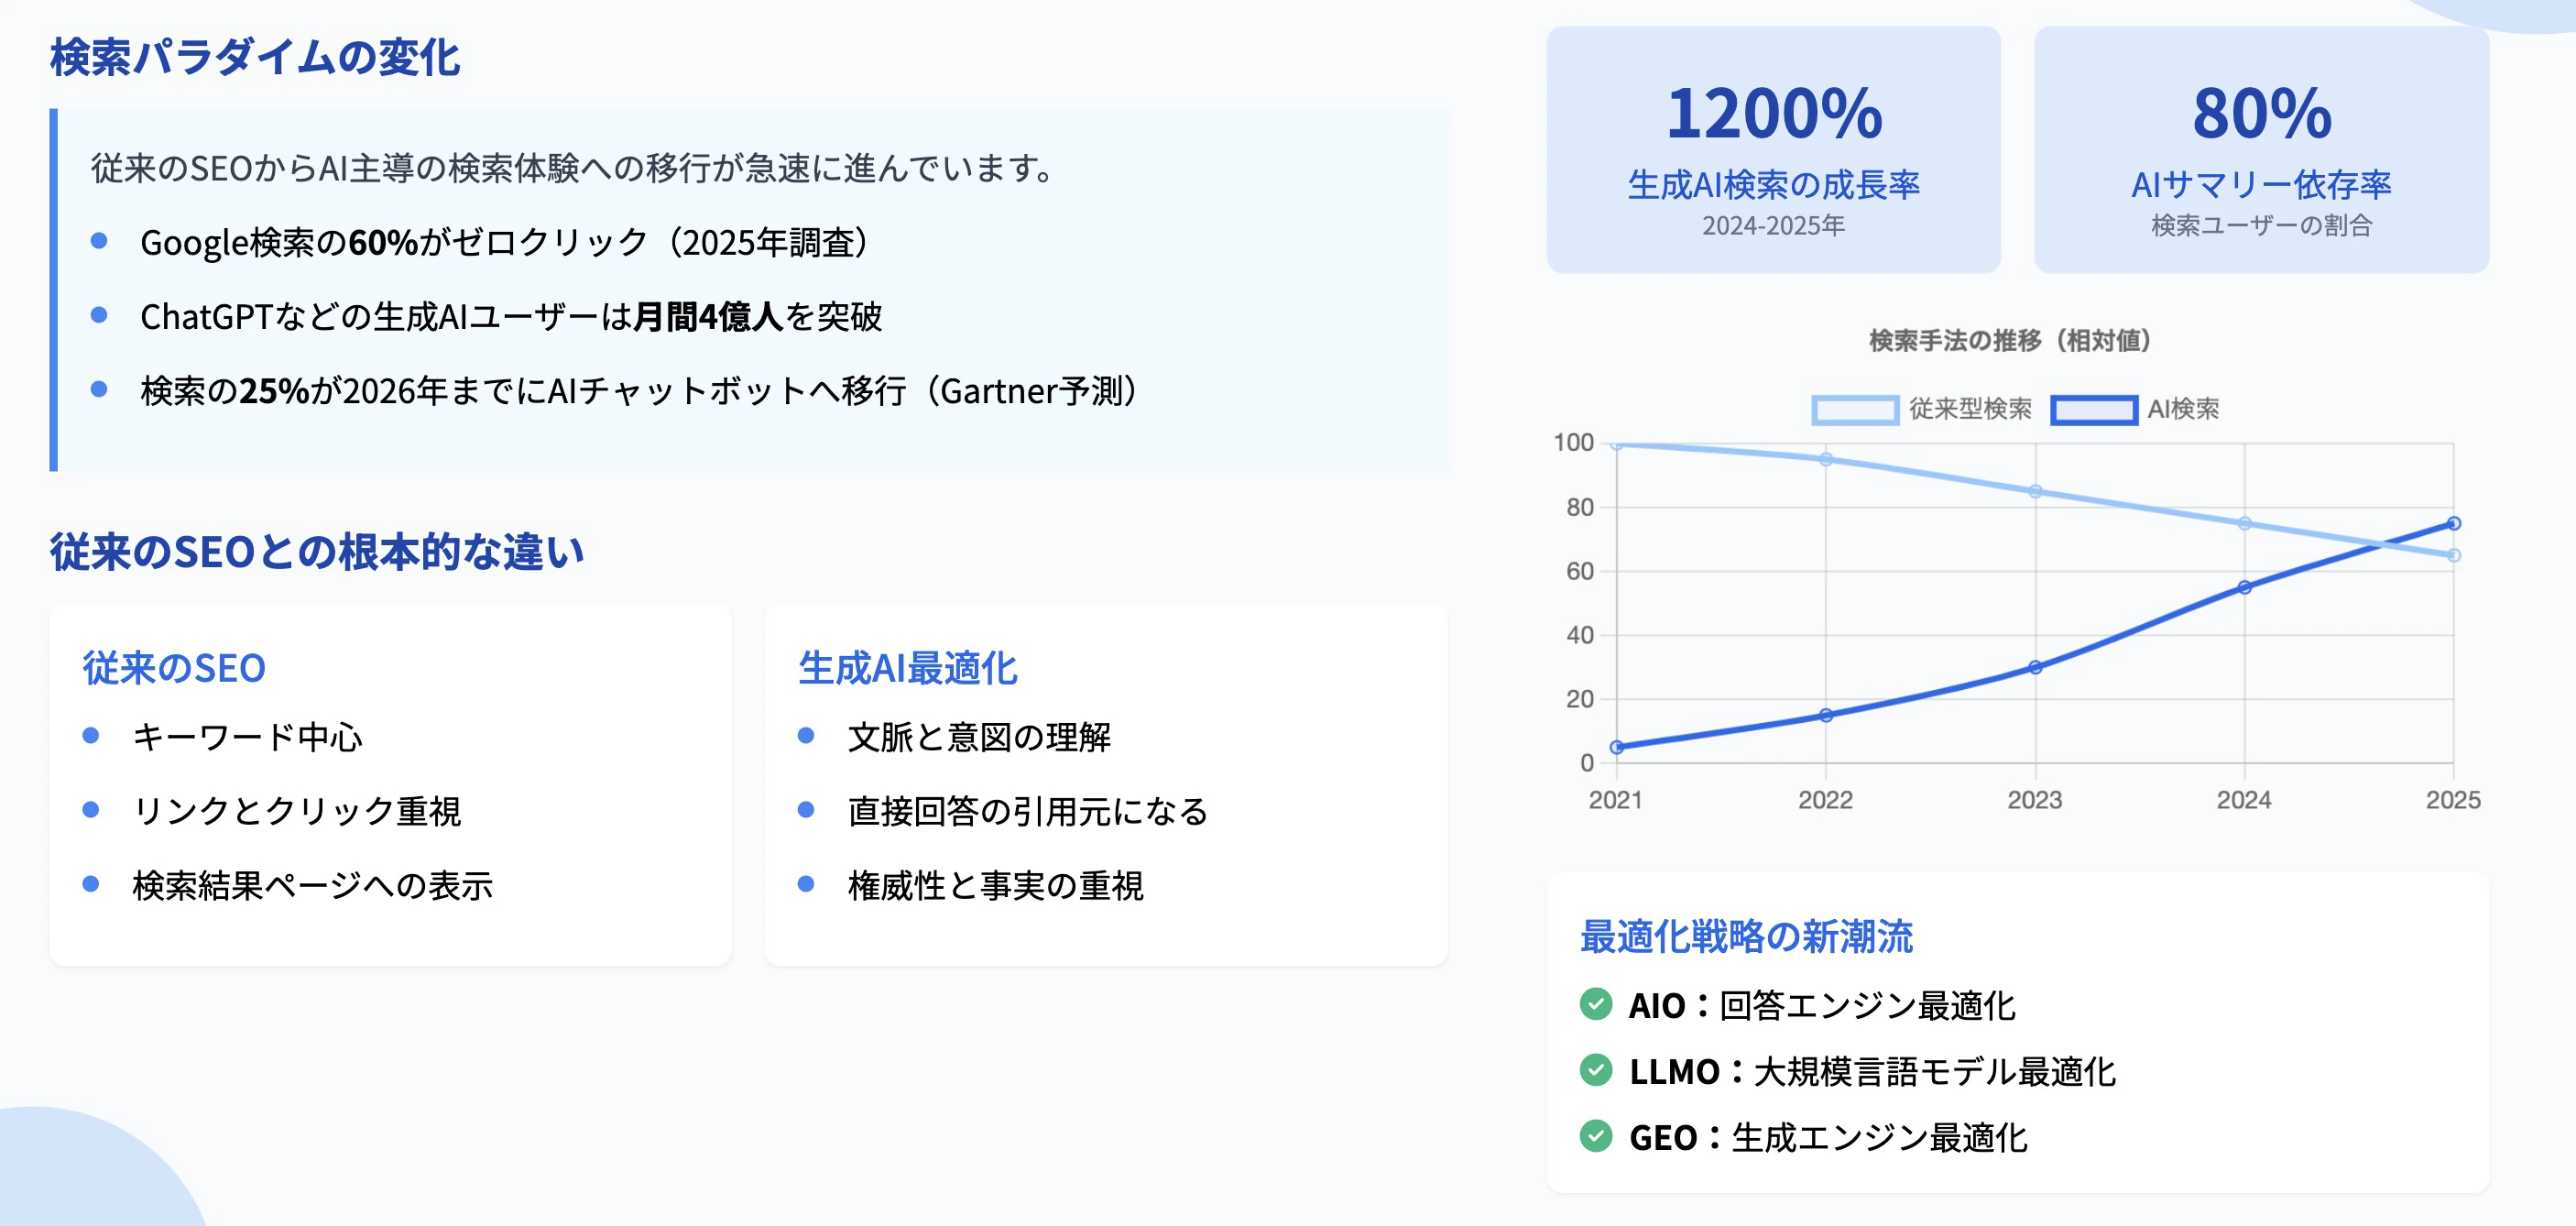The height and width of the screenshot is (1226, 2576).
Task: Click the bullet before キーワード中心
Action: (x=91, y=736)
